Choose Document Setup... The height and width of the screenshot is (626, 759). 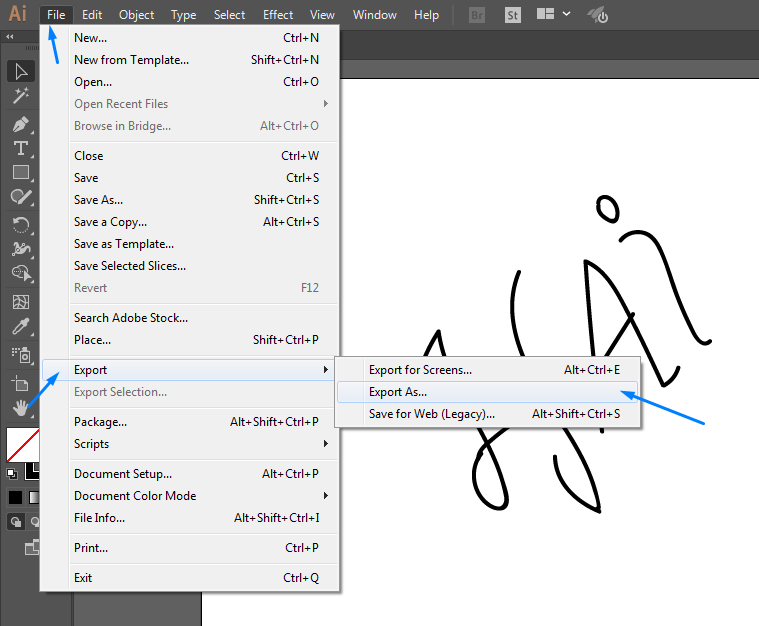pyautogui.click(x=190, y=473)
